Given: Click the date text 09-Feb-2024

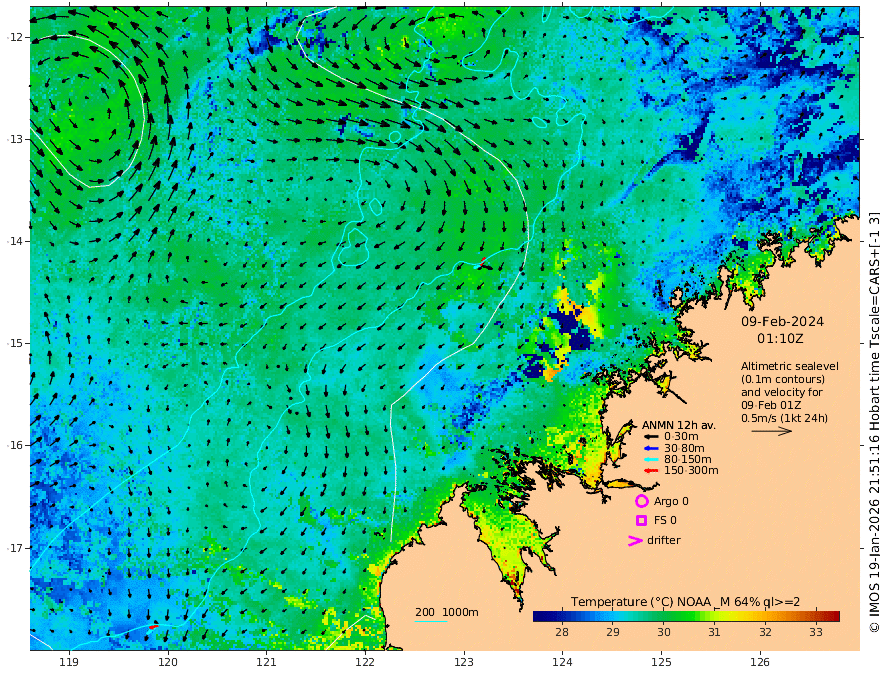Looking at the screenshot, I should [x=782, y=321].
